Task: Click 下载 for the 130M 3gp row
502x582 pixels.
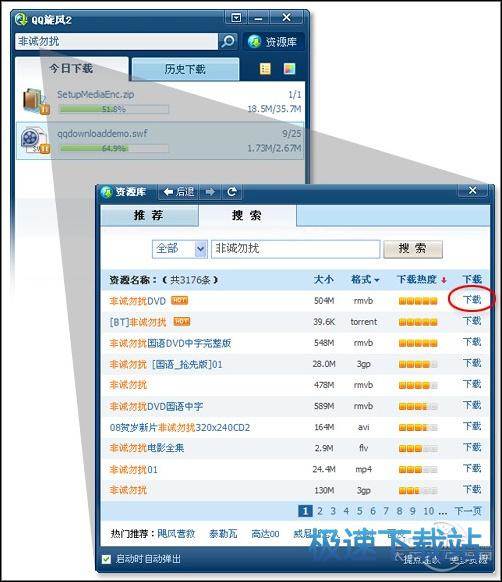Action: (472, 490)
